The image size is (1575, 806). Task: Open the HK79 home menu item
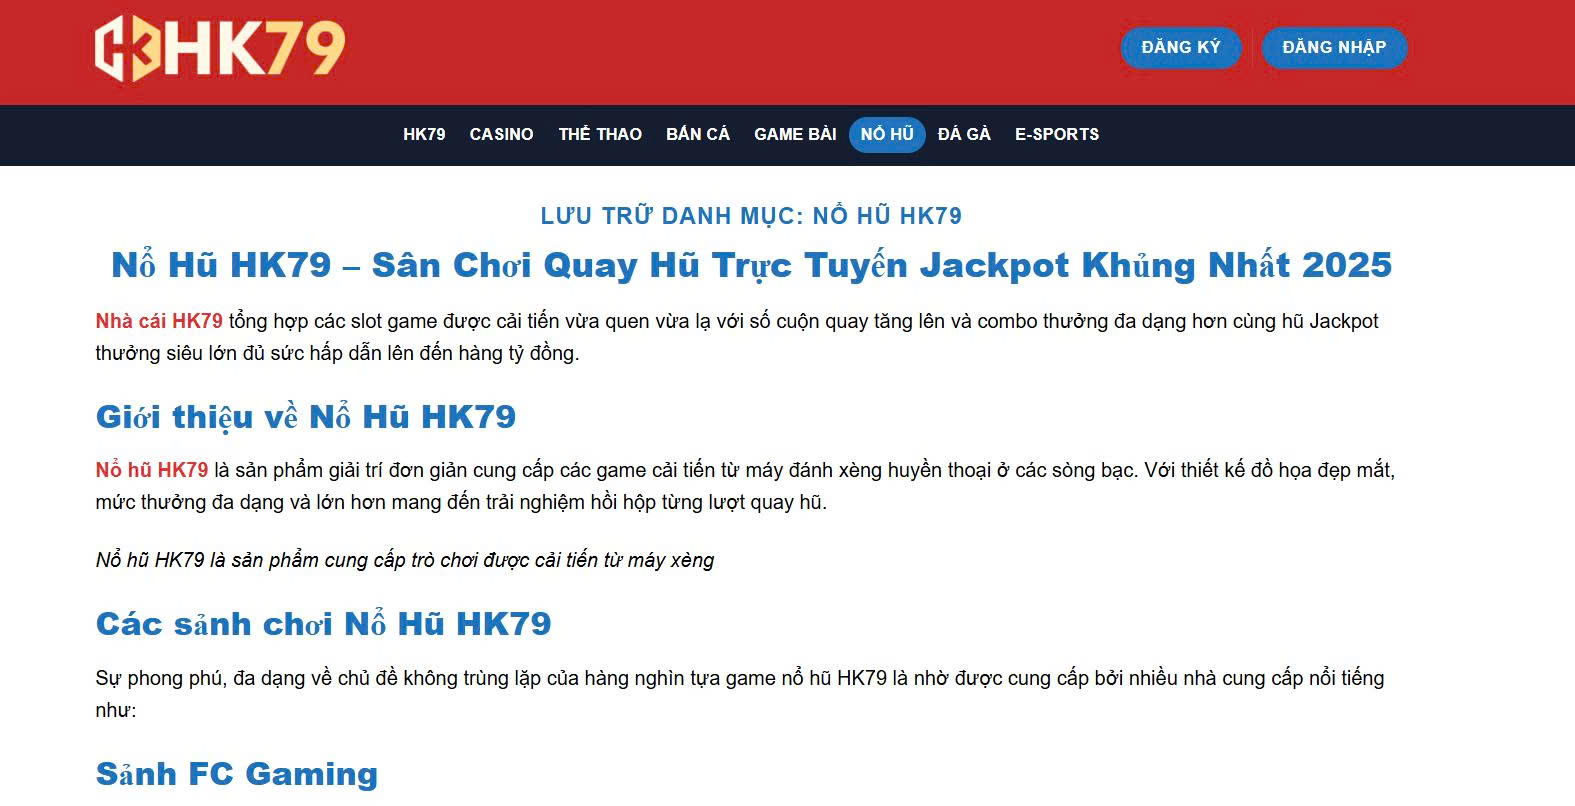pos(424,134)
